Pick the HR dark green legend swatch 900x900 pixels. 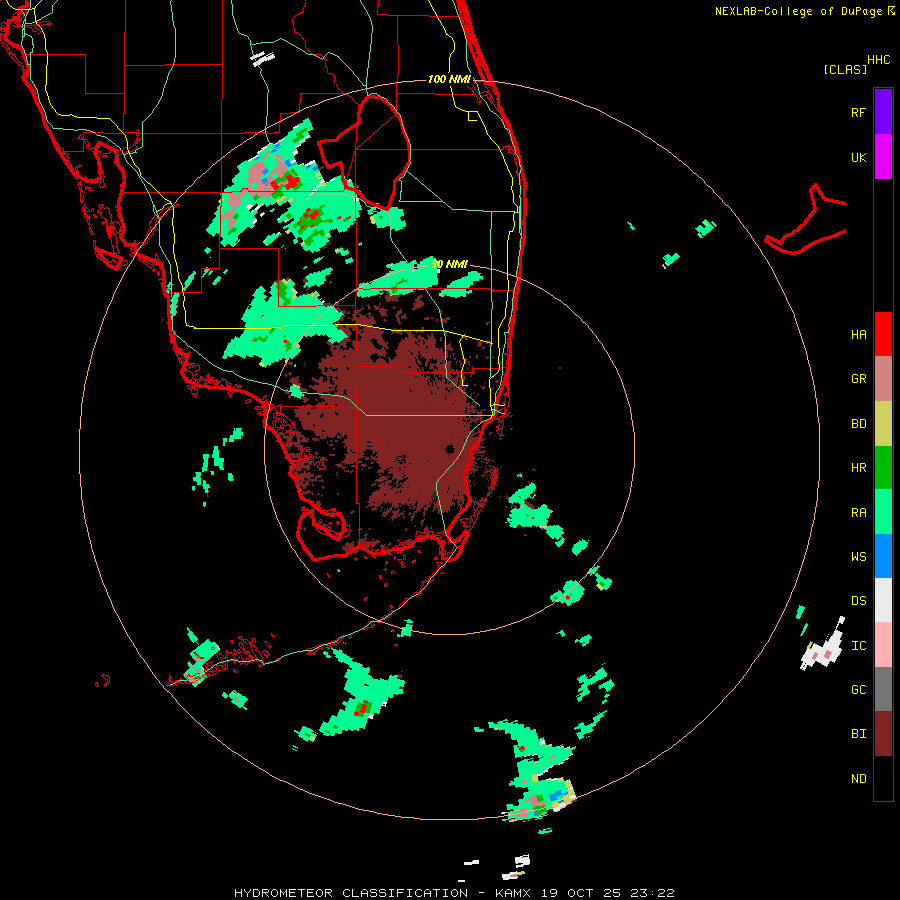coord(883,468)
